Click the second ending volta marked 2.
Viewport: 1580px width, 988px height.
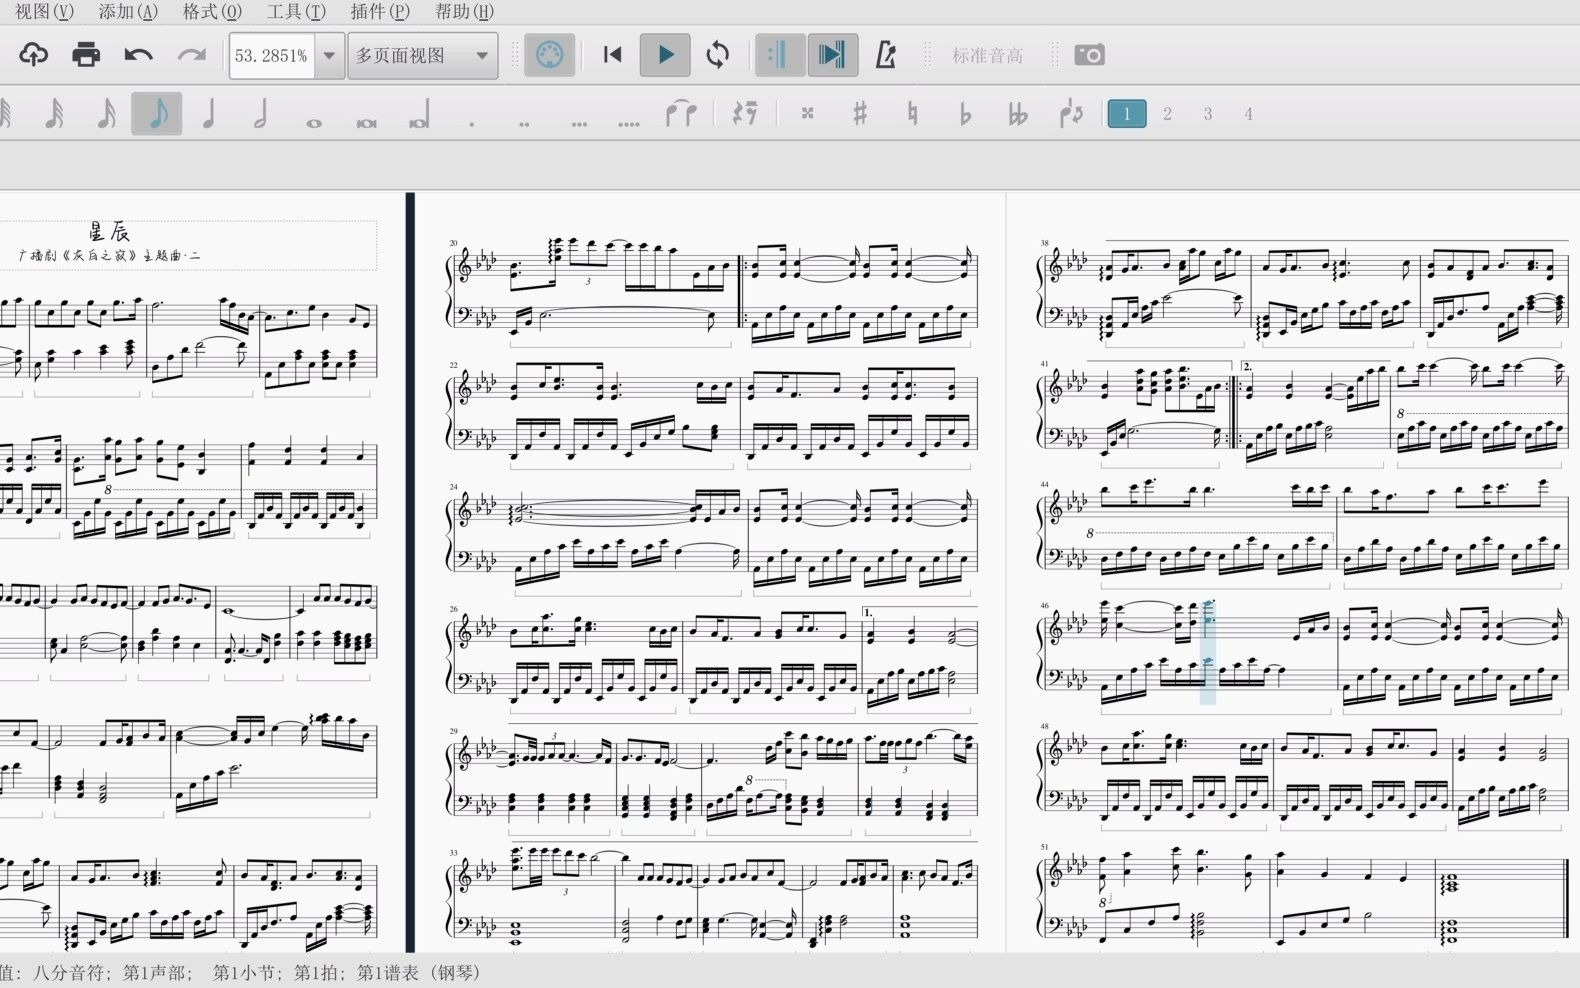(1247, 367)
